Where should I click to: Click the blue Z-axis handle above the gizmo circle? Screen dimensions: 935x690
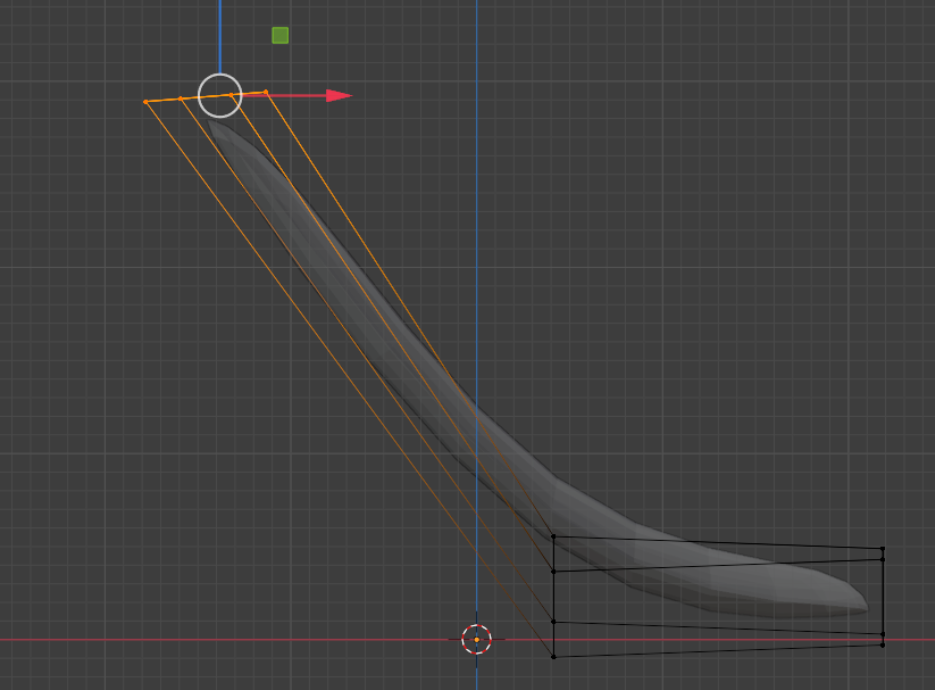coord(220,36)
